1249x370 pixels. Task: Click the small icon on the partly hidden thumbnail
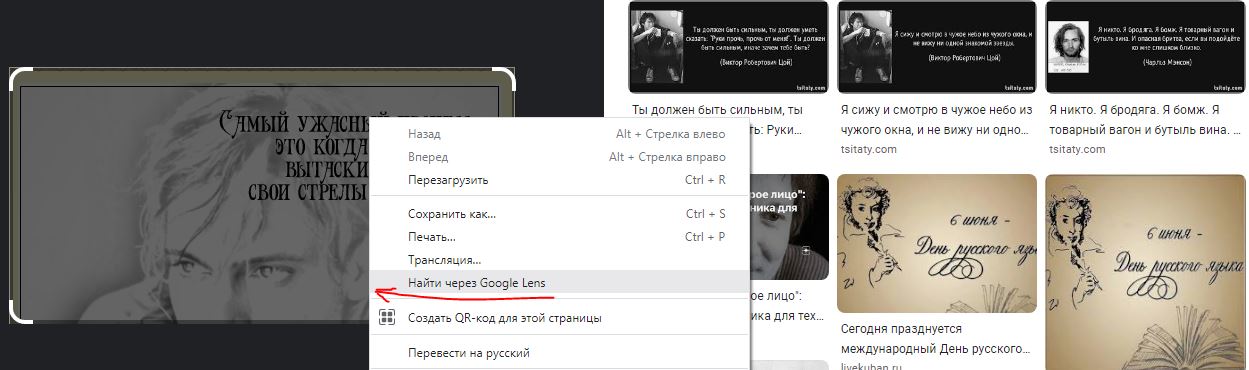click(x=805, y=252)
